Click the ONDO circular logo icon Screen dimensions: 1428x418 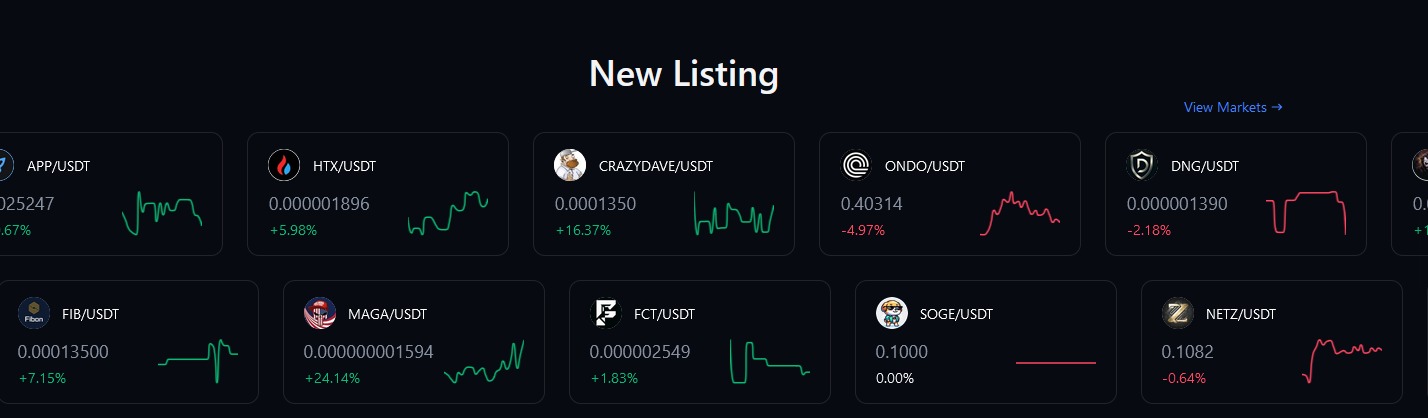(856, 165)
